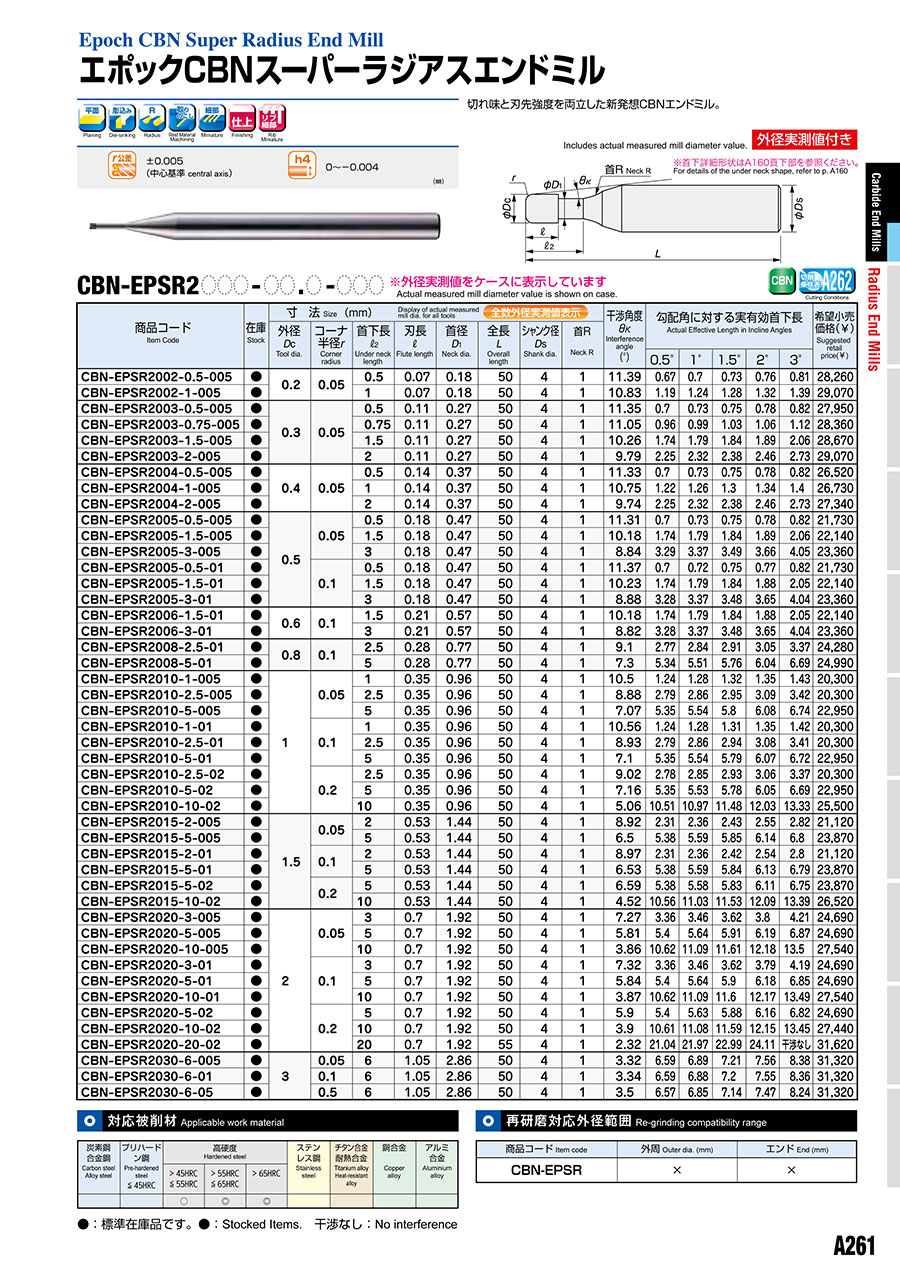Click the orange r tolerance icon
This screenshot has height=1273, width=900.
click(122, 165)
